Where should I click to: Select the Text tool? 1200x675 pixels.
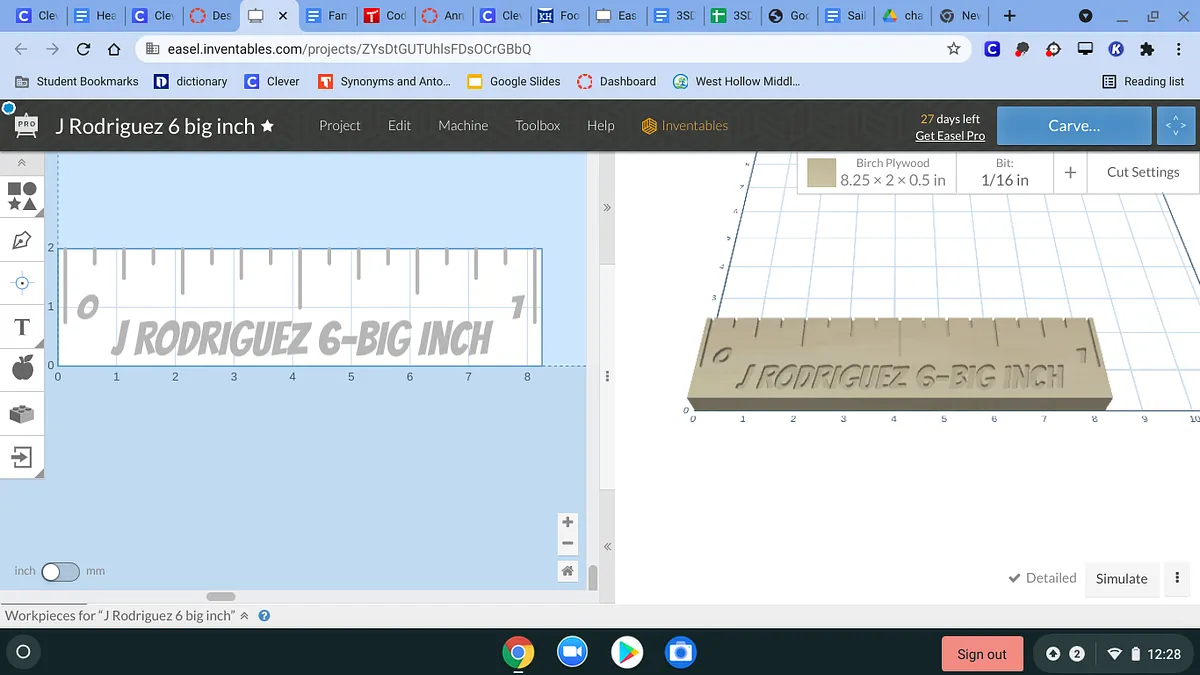[22, 327]
